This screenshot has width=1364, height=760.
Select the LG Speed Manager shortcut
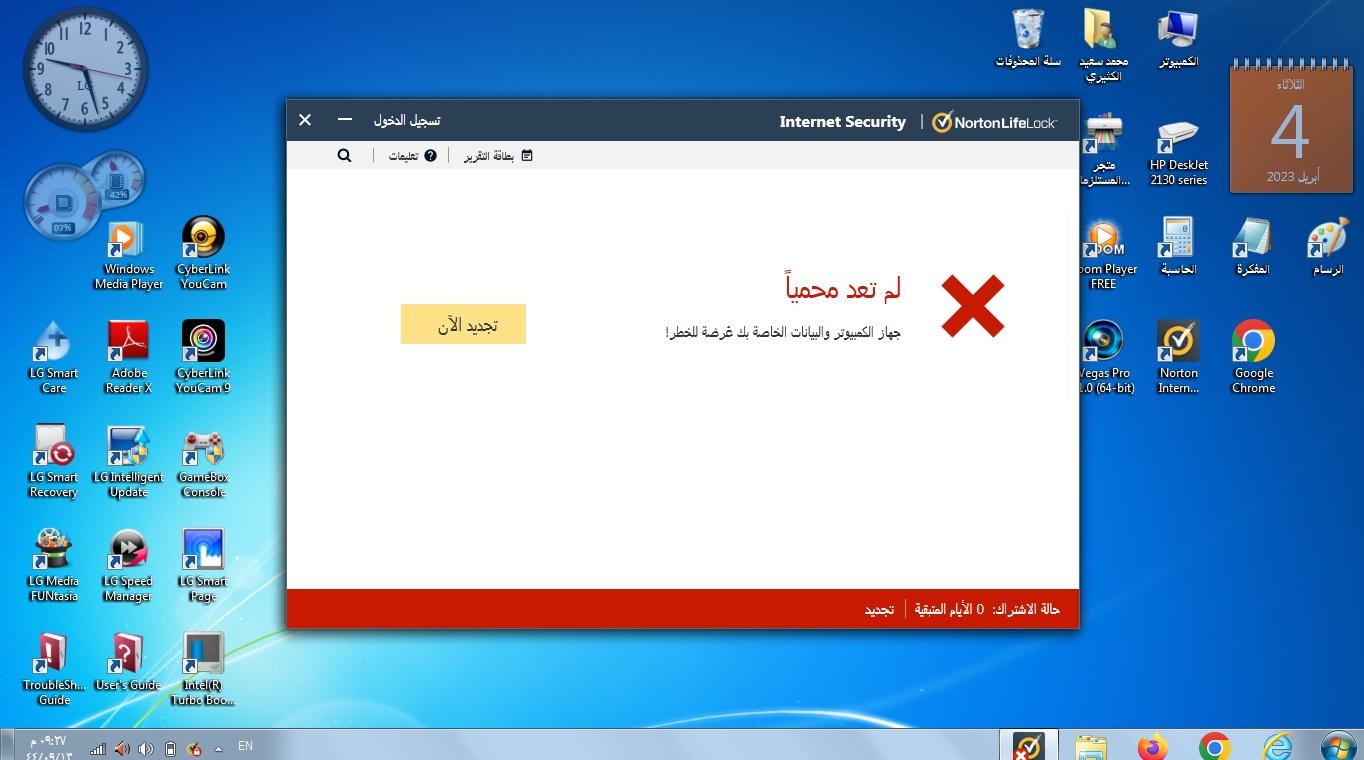pos(128,565)
